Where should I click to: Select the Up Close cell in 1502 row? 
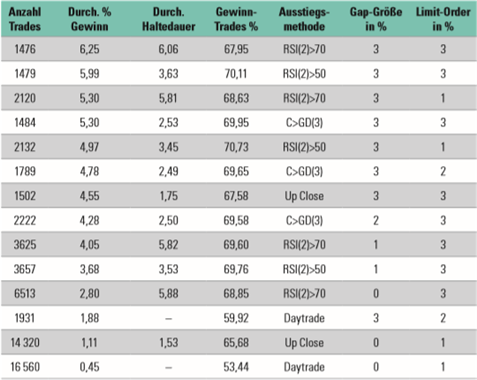tap(304, 196)
